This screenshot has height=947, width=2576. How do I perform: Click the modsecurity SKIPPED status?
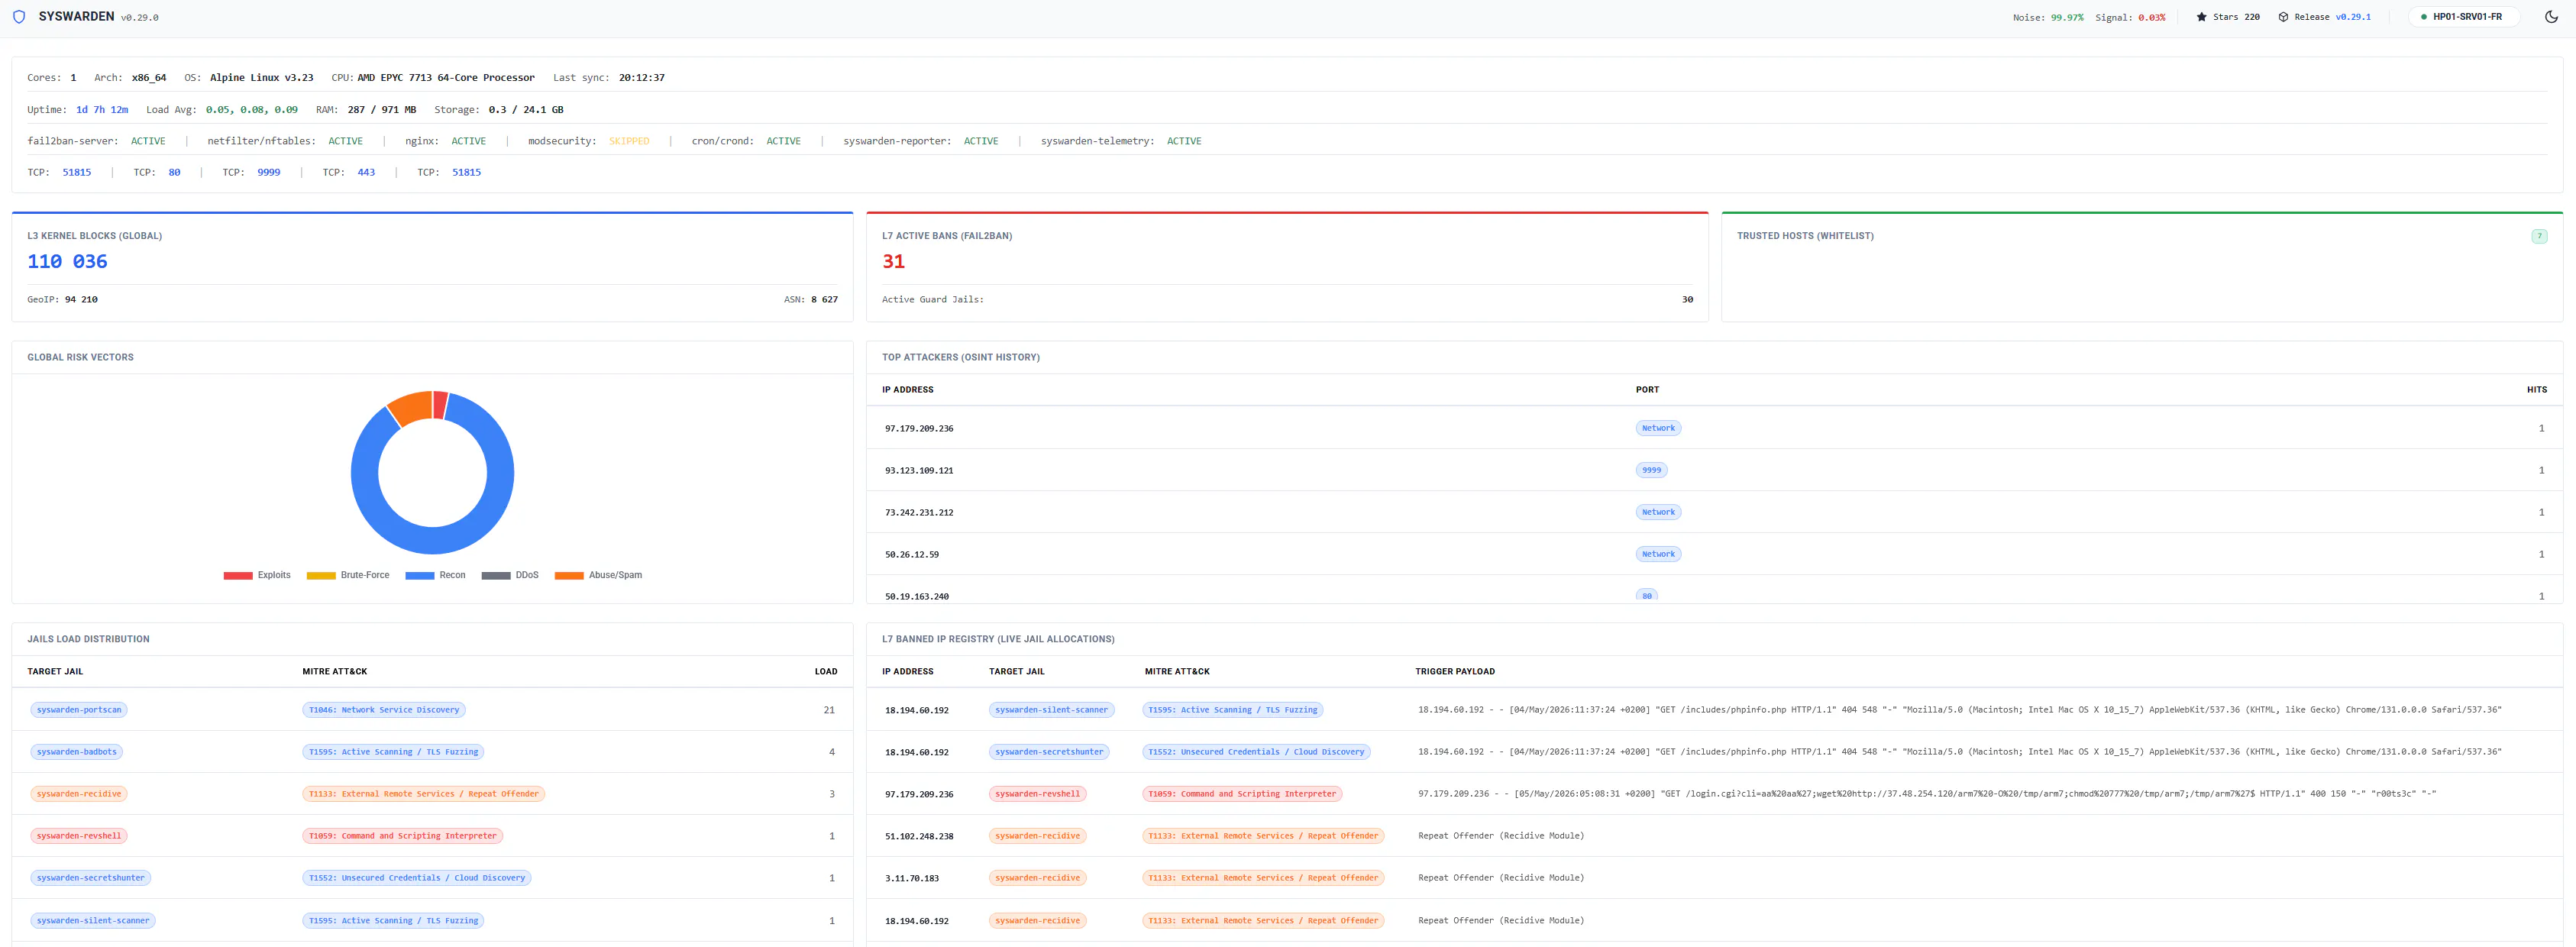629,142
